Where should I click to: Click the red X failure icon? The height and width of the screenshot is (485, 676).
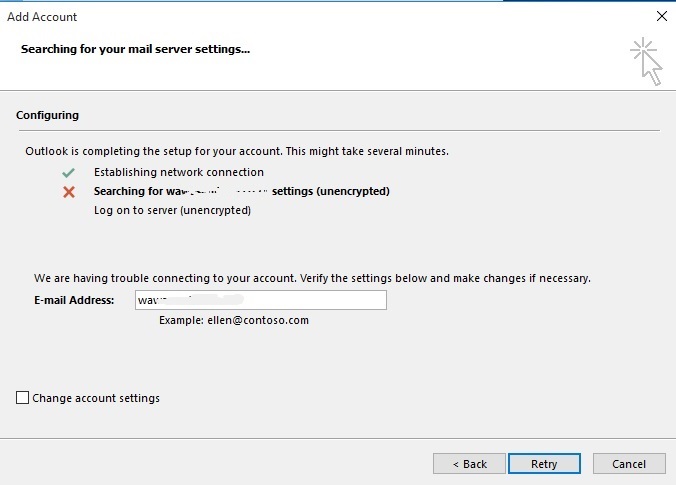[68, 191]
